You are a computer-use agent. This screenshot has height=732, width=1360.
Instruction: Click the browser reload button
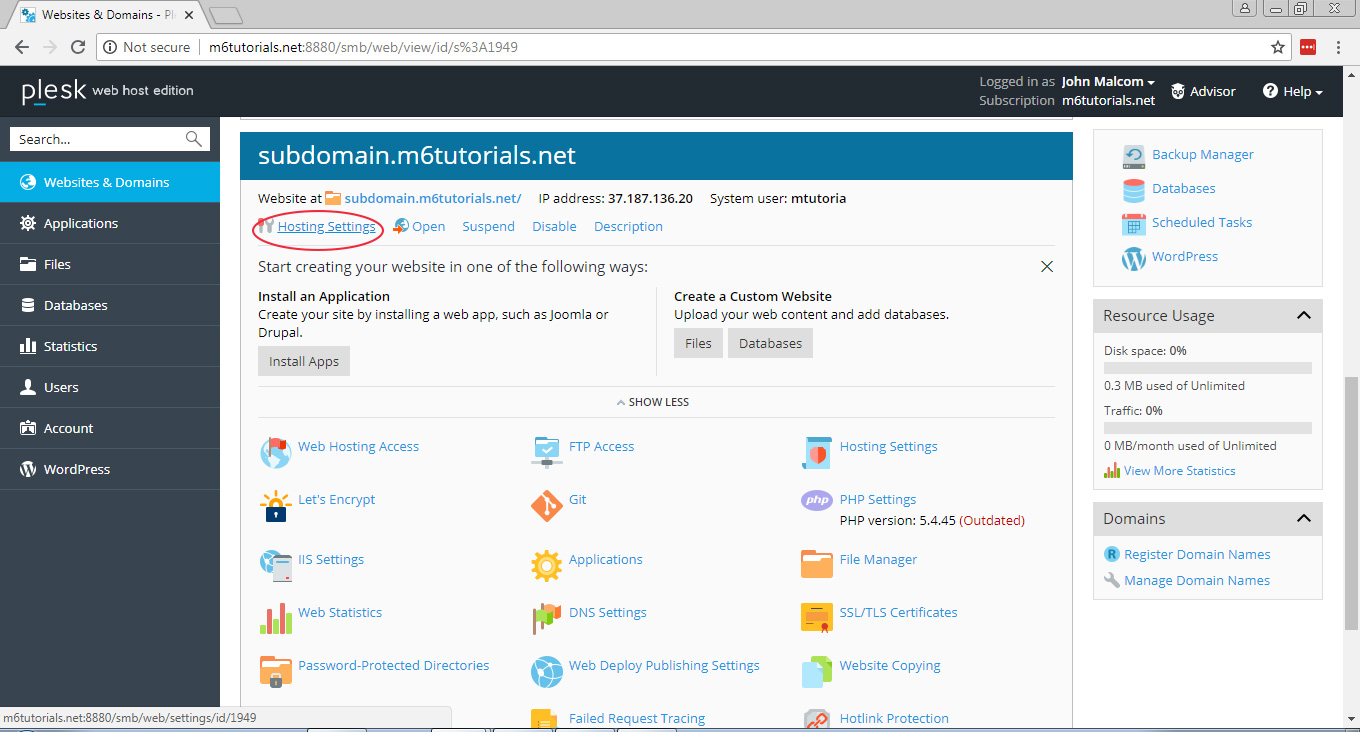click(x=78, y=47)
